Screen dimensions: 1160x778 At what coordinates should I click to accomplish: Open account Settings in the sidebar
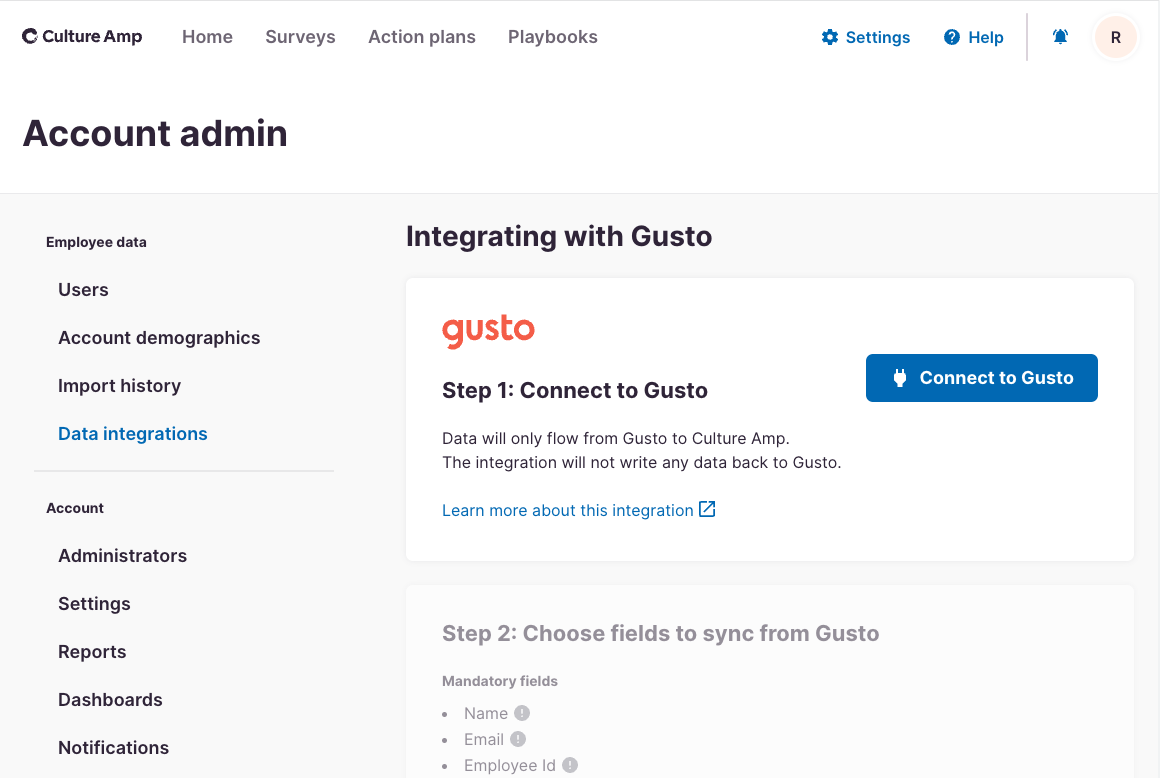point(95,604)
